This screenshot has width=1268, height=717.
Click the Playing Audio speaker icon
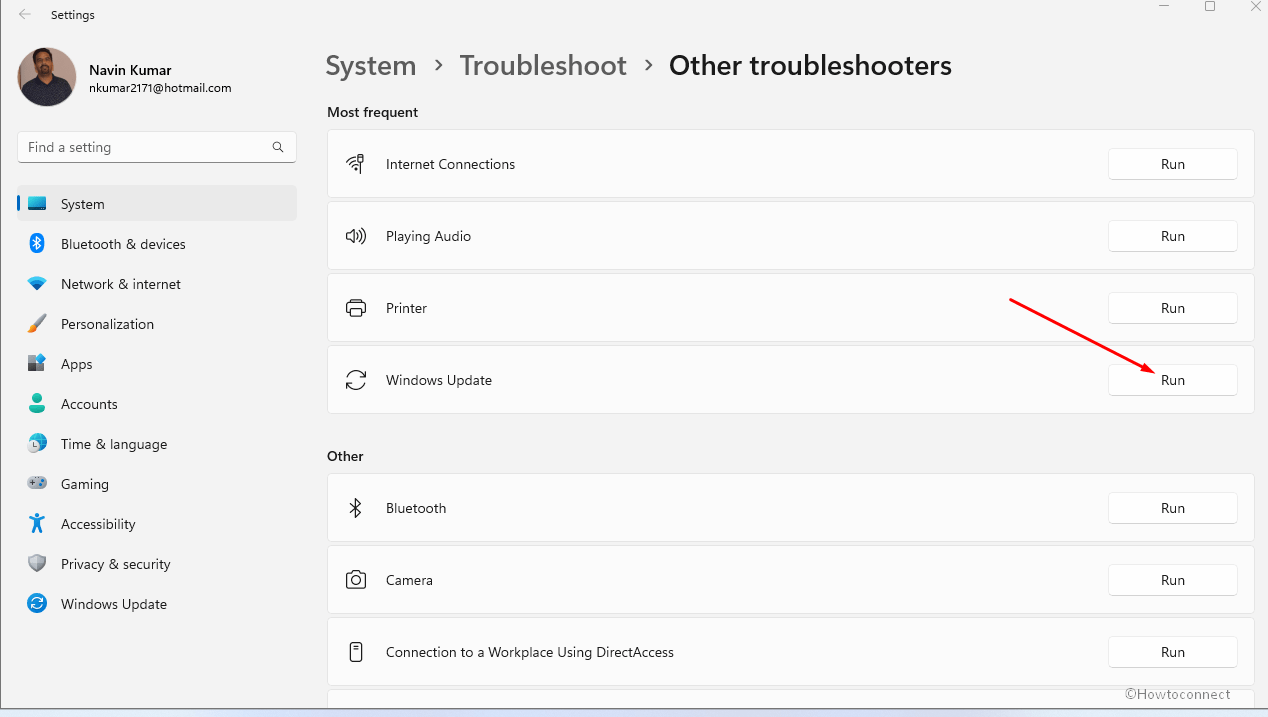click(x=355, y=236)
